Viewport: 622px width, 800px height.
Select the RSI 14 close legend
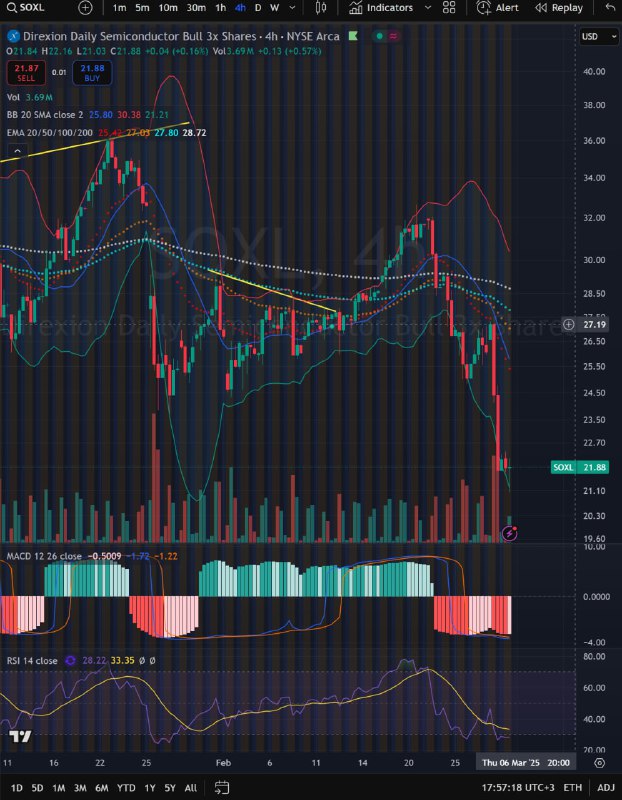(32, 661)
